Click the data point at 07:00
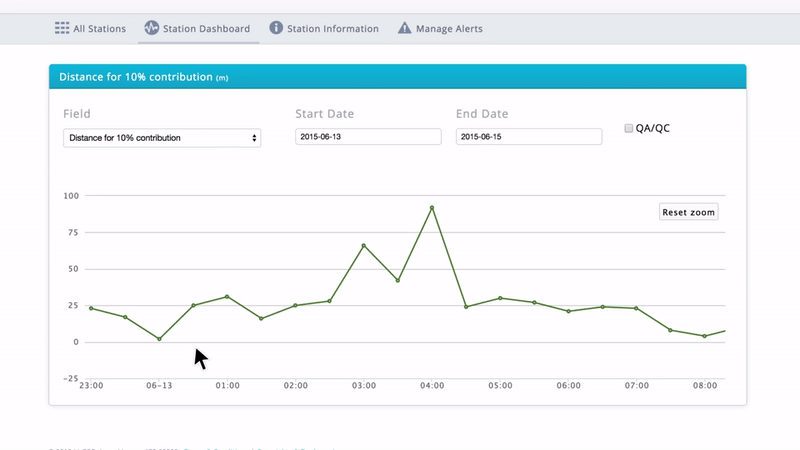 tap(636, 308)
